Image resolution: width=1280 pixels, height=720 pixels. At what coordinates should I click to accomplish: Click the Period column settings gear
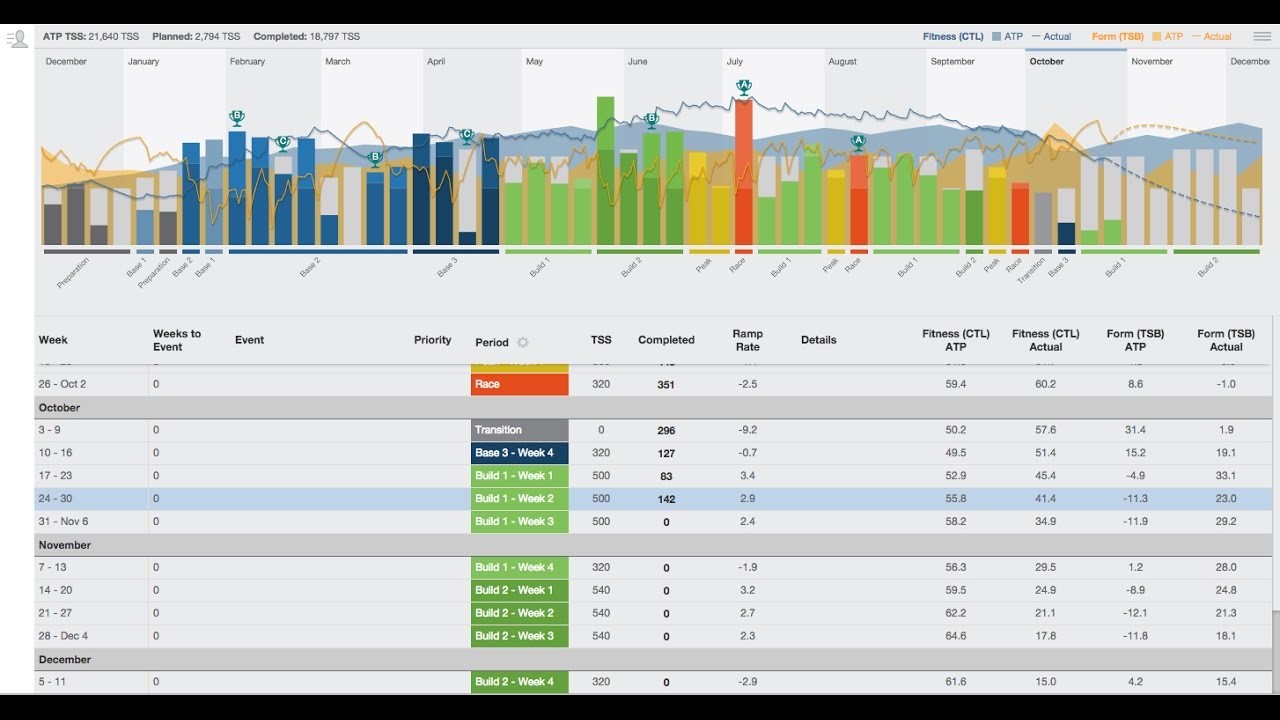(x=522, y=342)
